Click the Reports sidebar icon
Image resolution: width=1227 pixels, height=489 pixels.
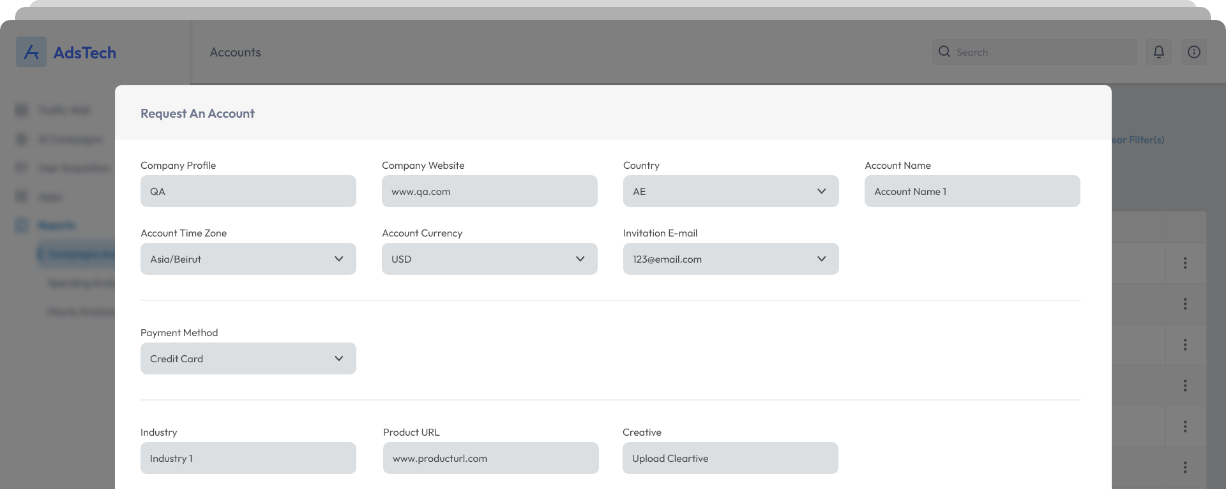(x=21, y=225)
